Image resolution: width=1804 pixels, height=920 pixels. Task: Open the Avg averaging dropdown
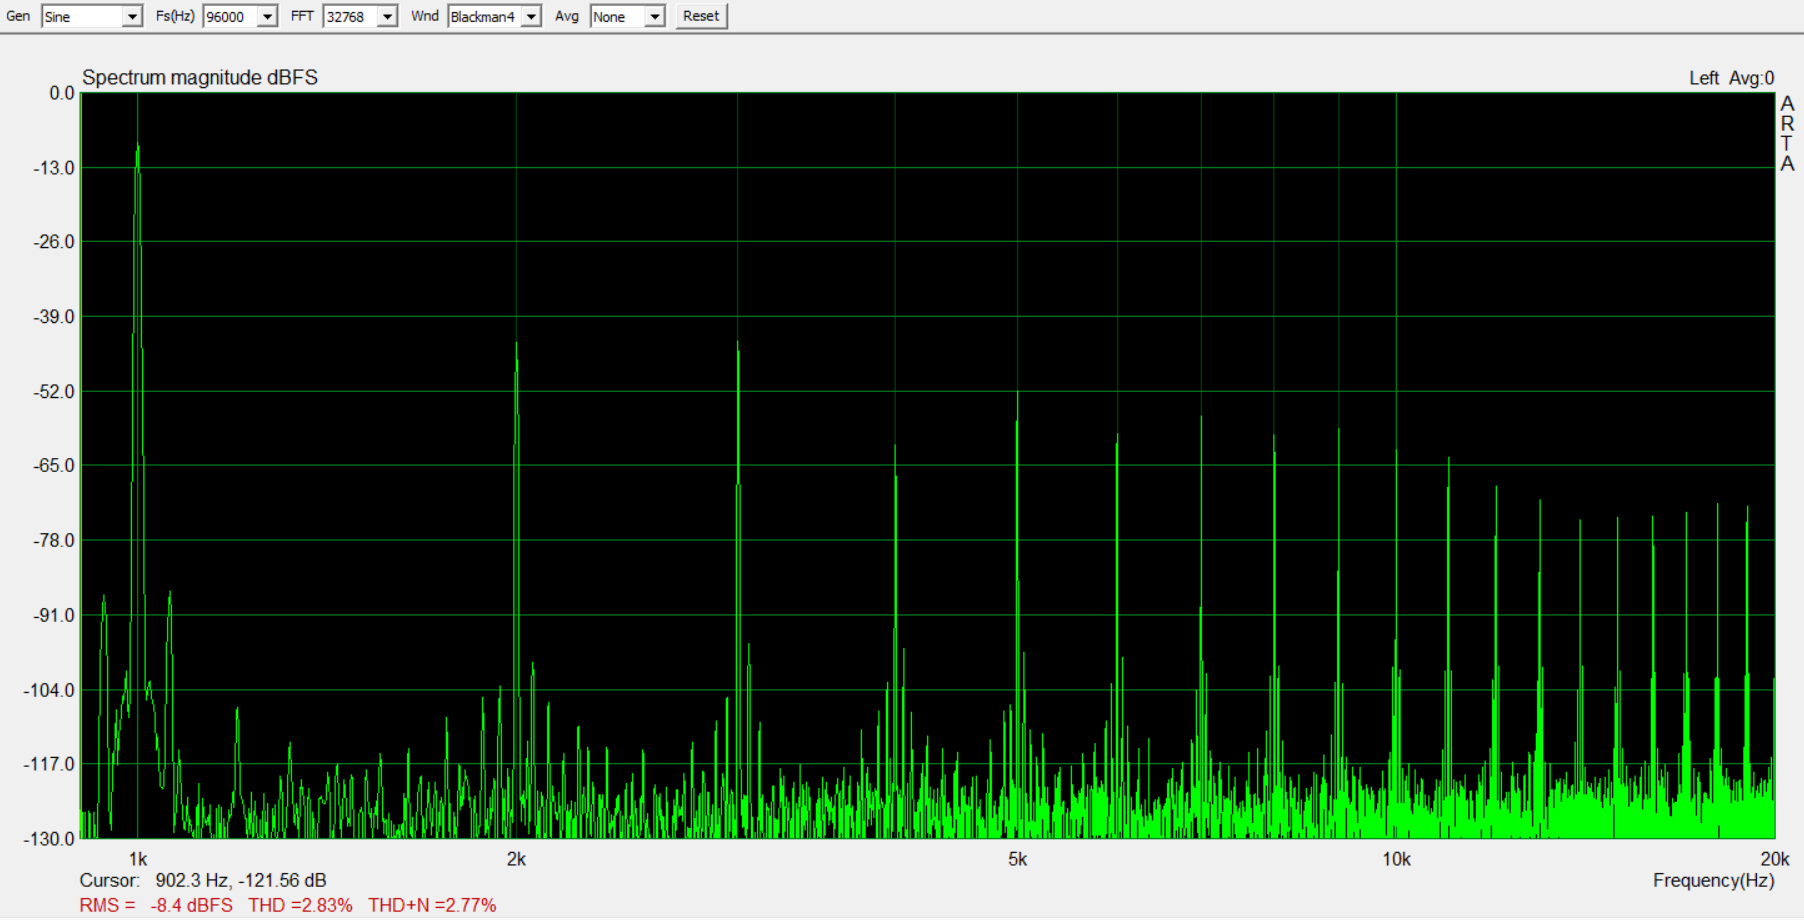pos(655,17)
